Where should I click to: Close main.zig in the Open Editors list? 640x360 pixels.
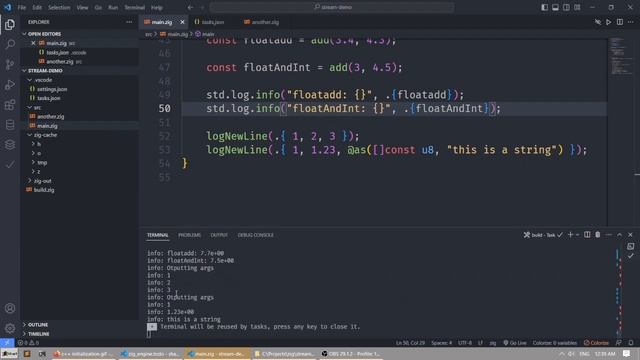pyautogui.click(x=33, y=43)
